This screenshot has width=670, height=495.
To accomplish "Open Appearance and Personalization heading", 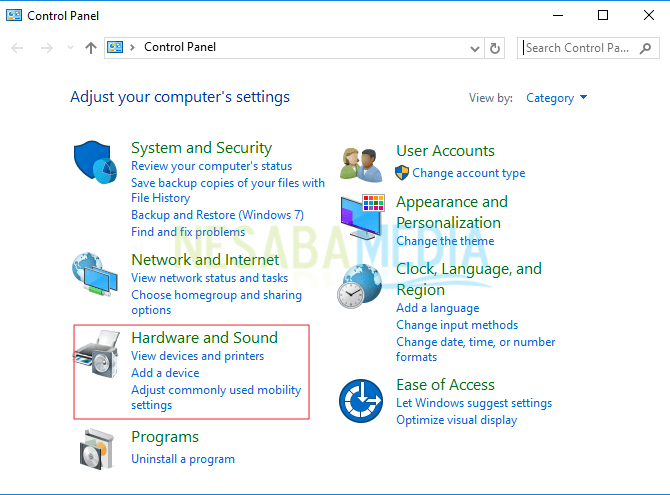I will pos(452,212).
